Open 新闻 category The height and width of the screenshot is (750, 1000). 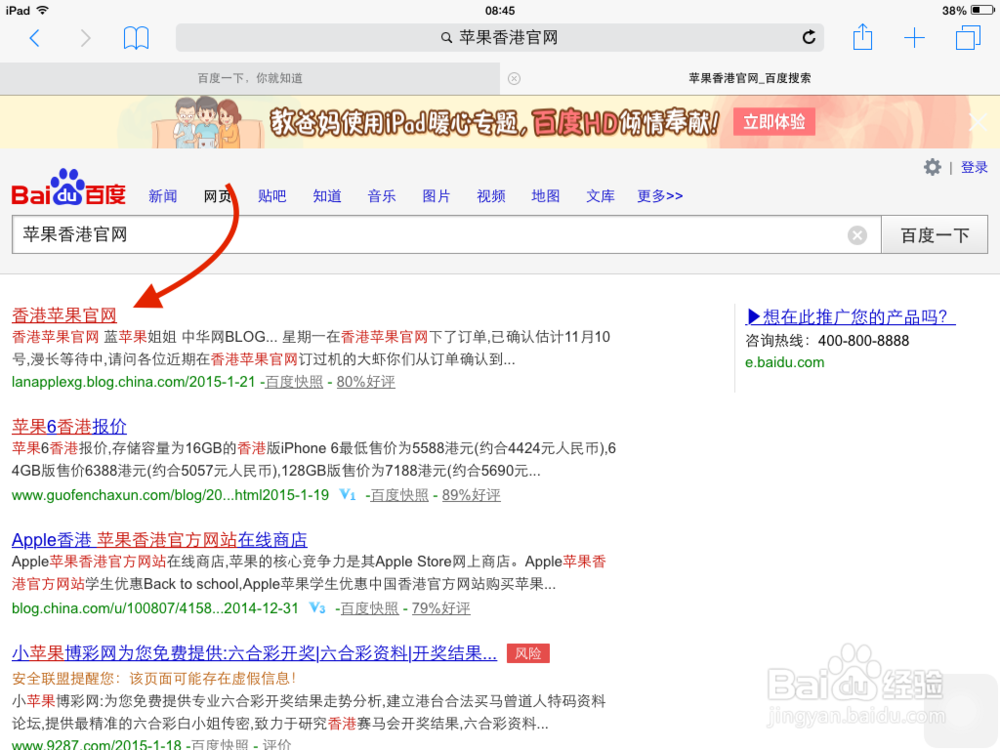[x=163, y=196]
